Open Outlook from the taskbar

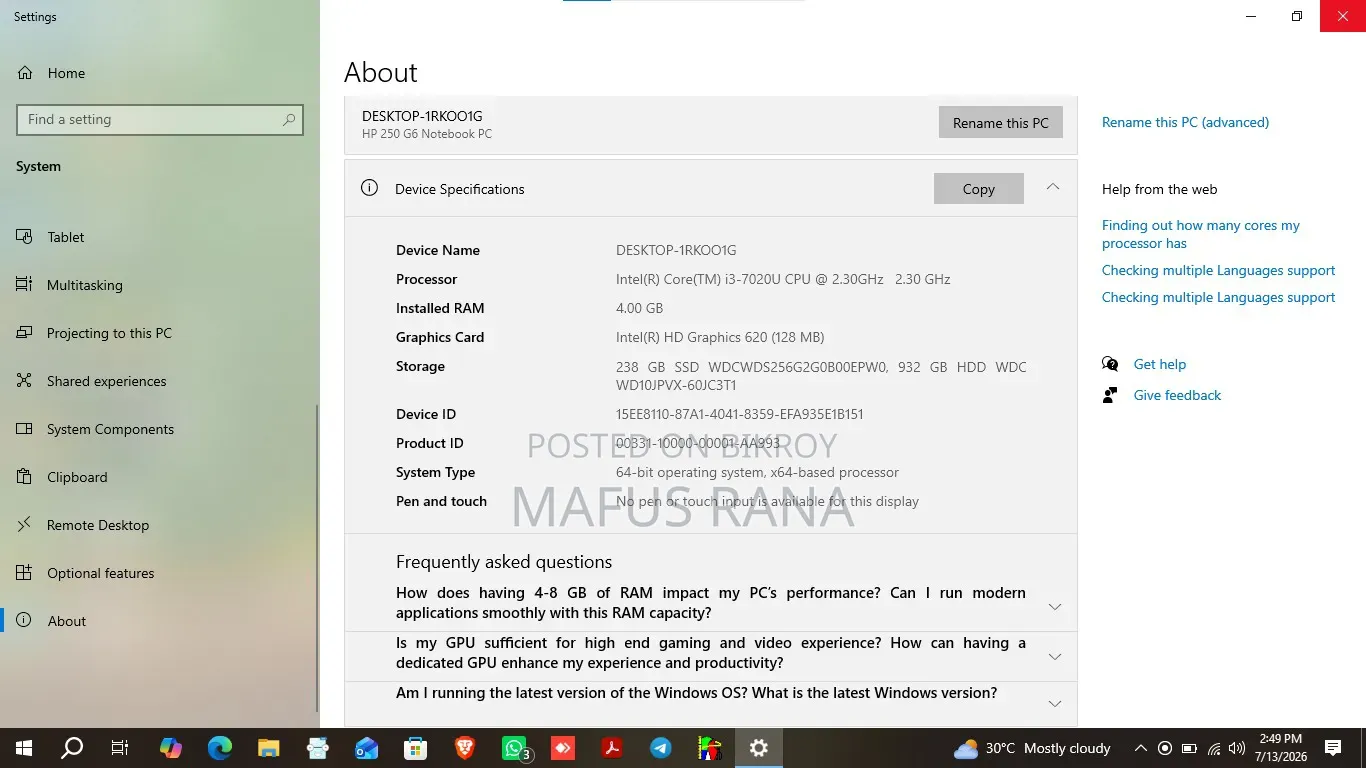click(x=367, y=748)
